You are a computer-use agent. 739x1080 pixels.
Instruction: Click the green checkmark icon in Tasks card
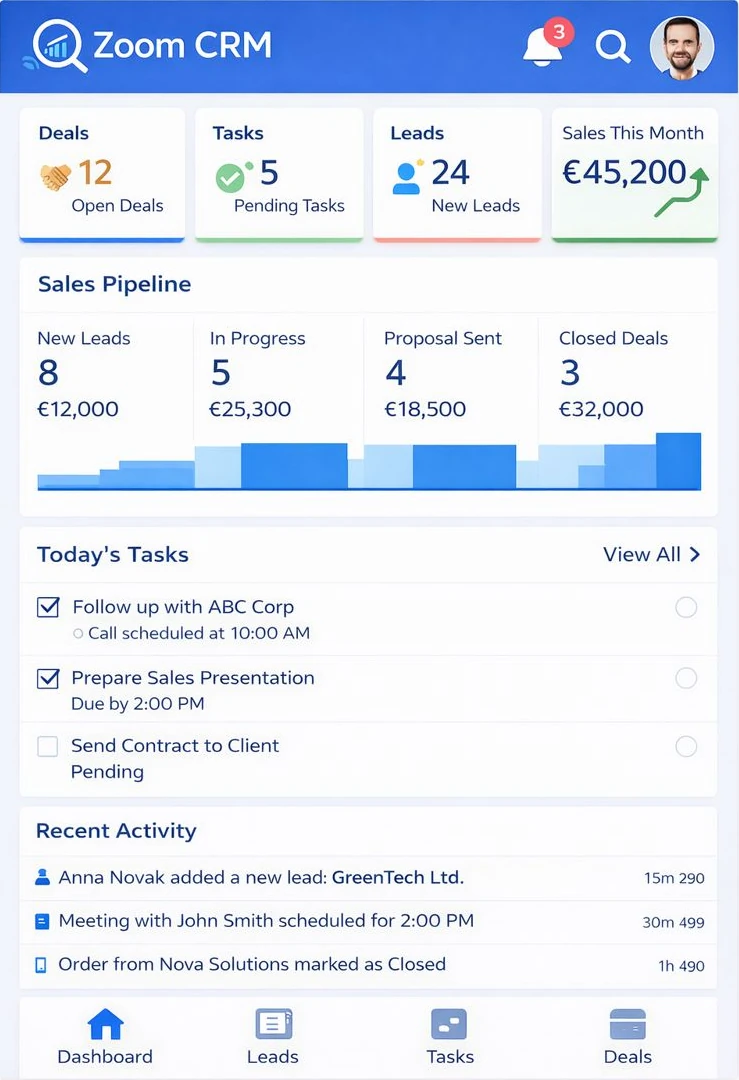point(231,177)
